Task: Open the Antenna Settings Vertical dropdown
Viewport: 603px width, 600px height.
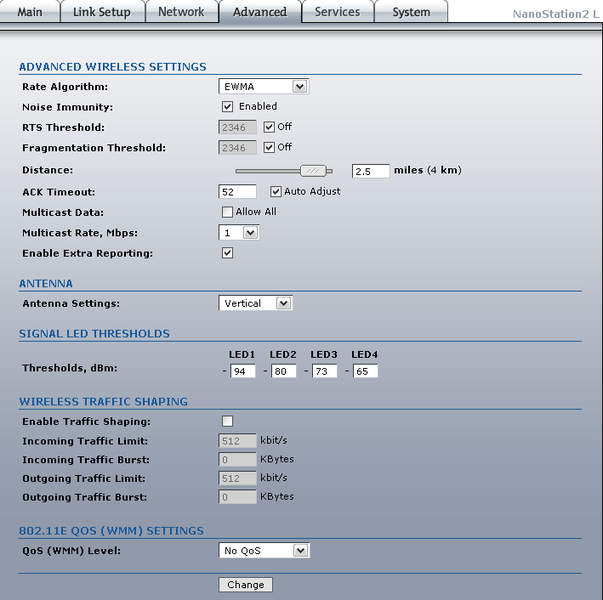Action: [x=255, y=303]
